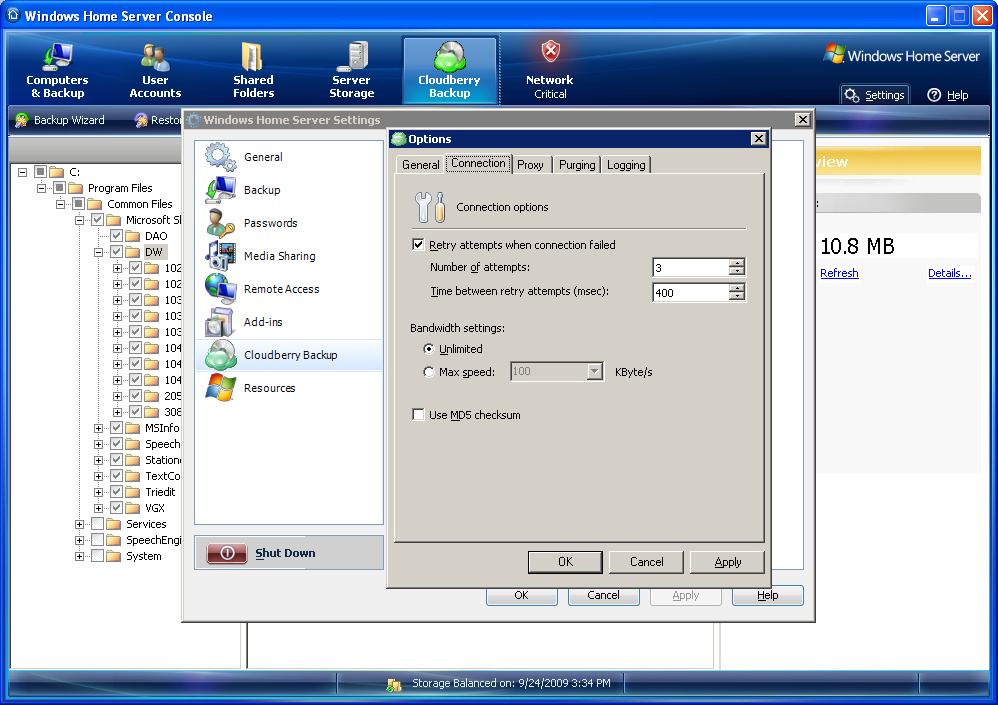
Task: Toggle the Triedit folder checkbox
Action: (116, 492)
